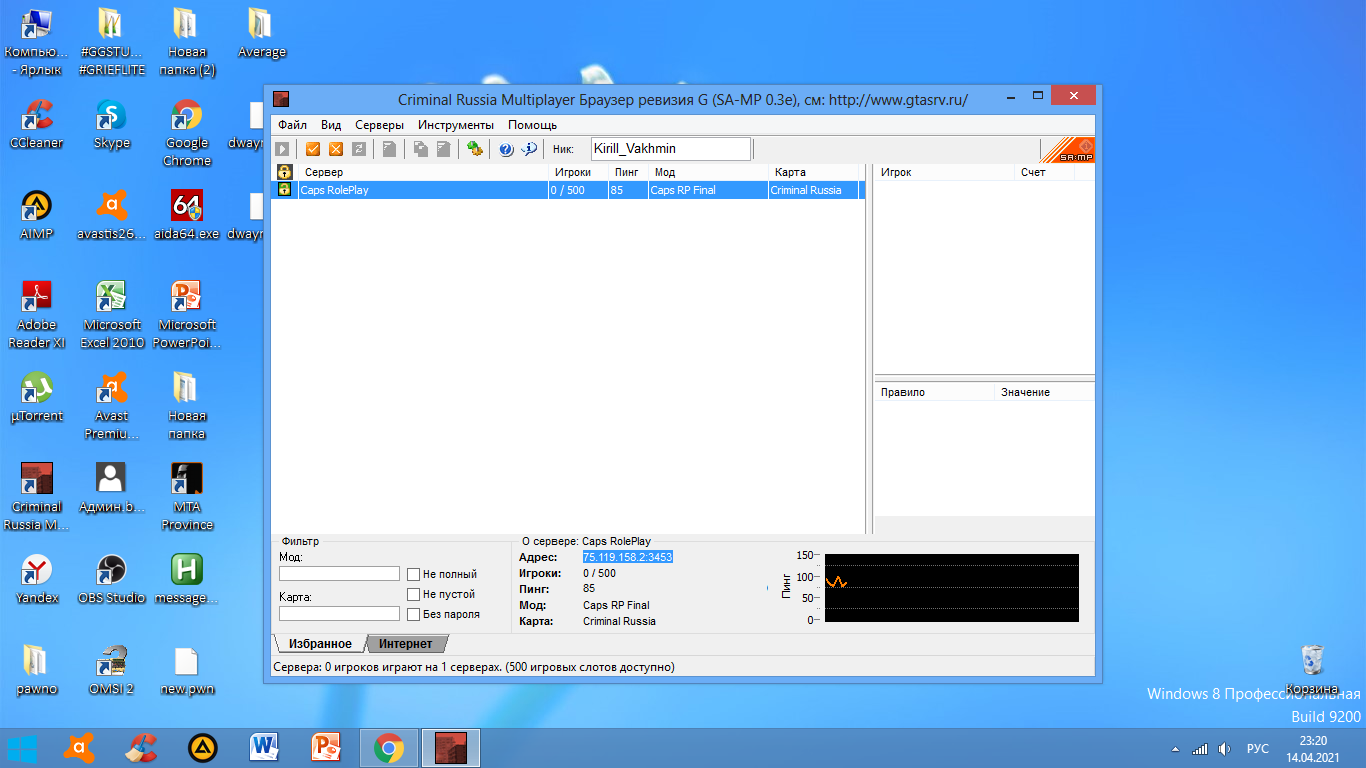This screenshot has width=1366, height=768.
Task: Enable the 'Не полный' filter checkbox
Action: pos(413,574)
